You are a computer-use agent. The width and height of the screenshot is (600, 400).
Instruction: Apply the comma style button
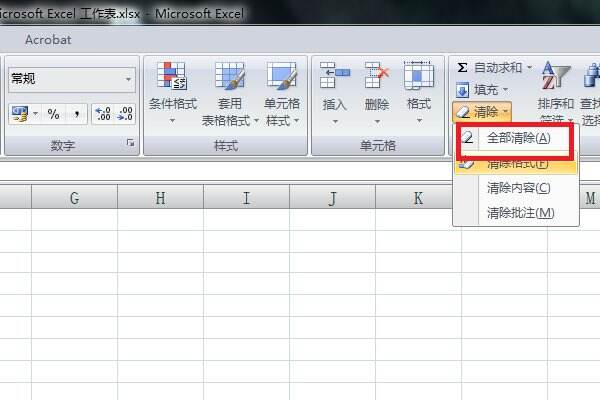(x=77, y=114)
